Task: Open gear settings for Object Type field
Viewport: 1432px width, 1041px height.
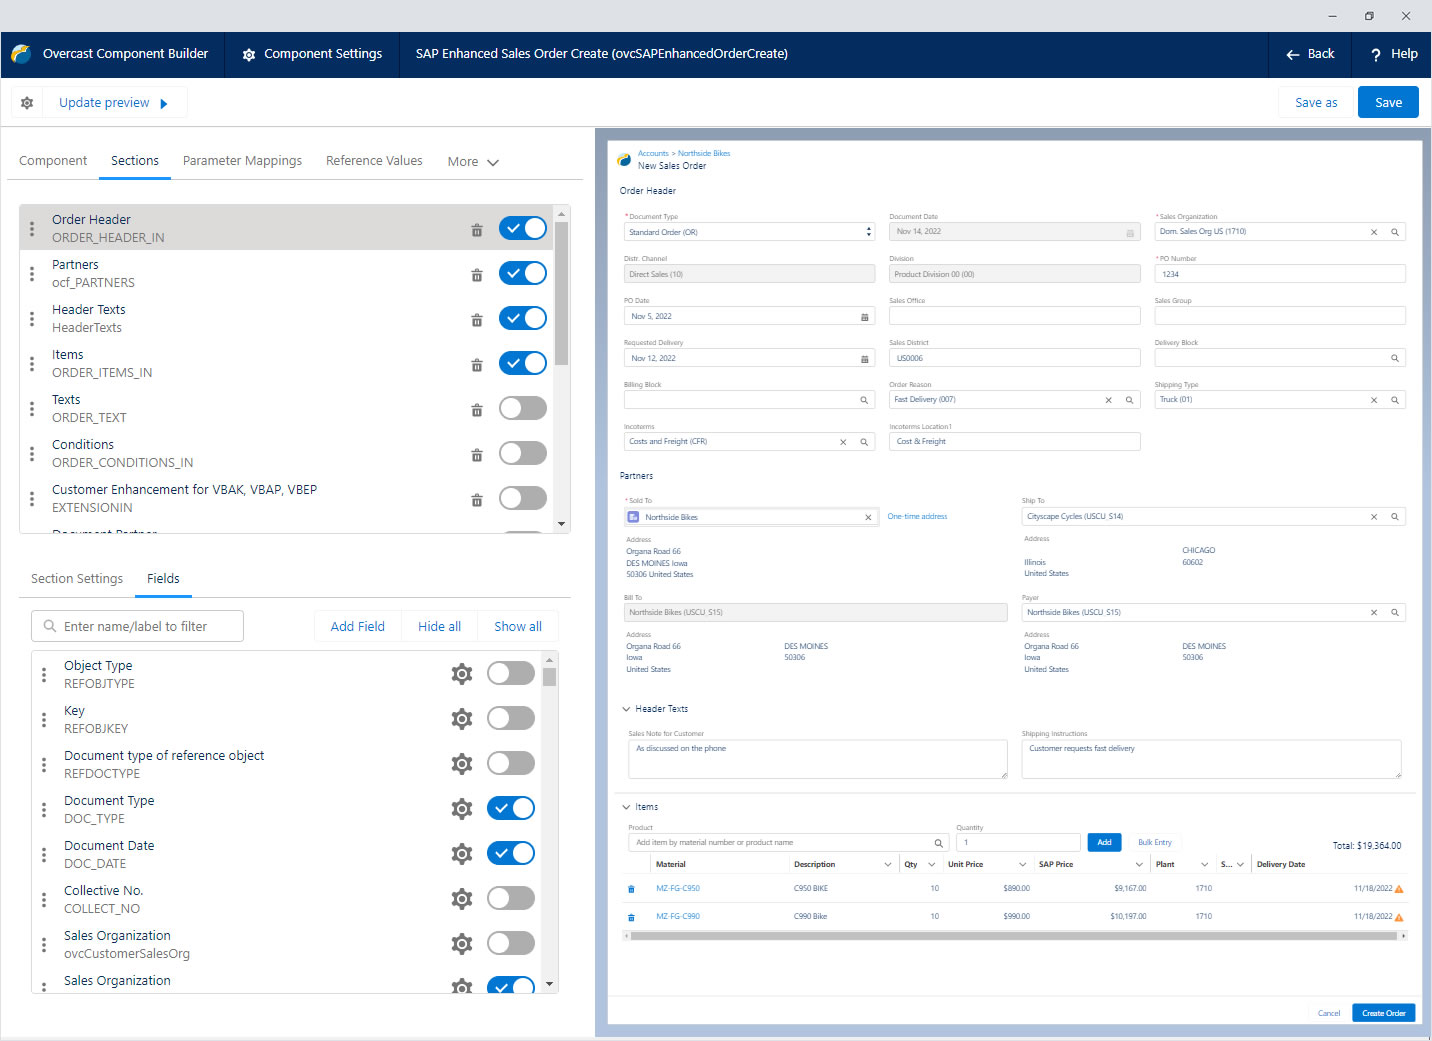Action: pos(462,674)
